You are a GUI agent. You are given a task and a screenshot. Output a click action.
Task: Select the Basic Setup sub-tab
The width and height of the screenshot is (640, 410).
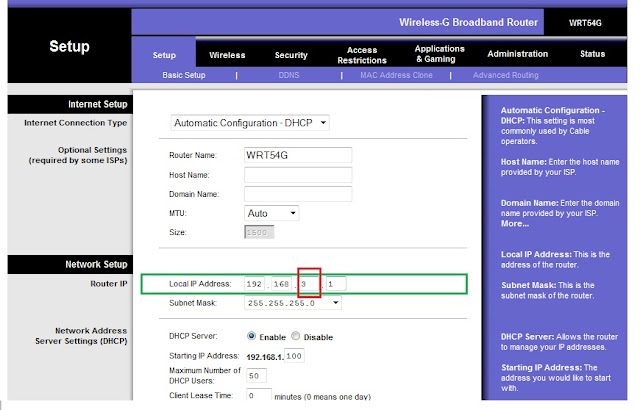[184, 75]
